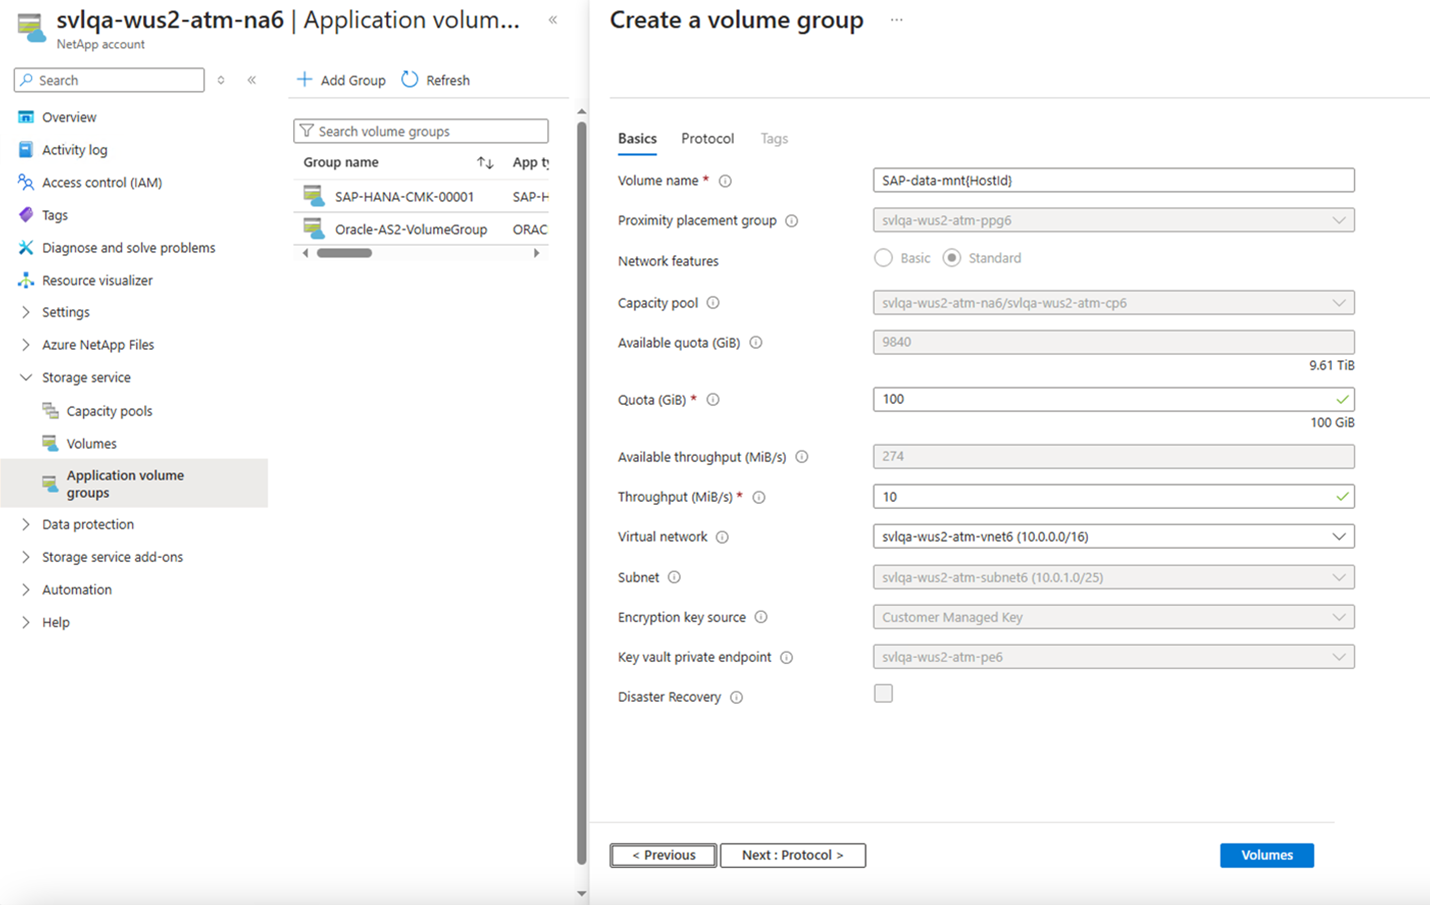
Task: Click the Throughput (MiB/s) input field
Action: [x=1113, y=497]
